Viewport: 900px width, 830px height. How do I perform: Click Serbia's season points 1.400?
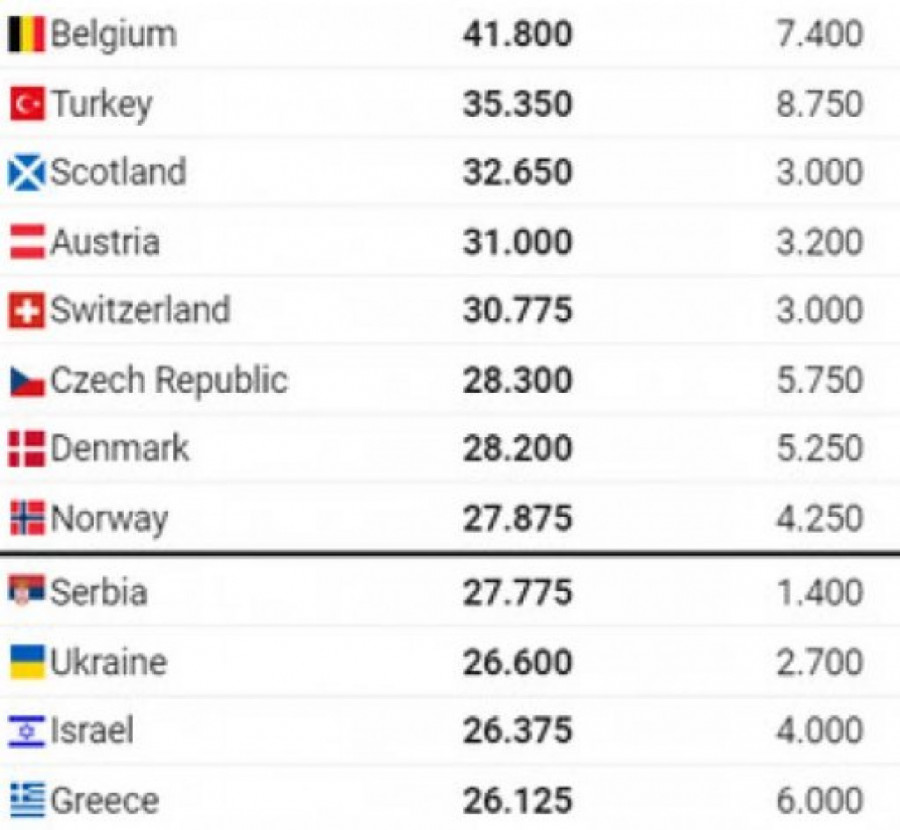click(x=819, y=592)
